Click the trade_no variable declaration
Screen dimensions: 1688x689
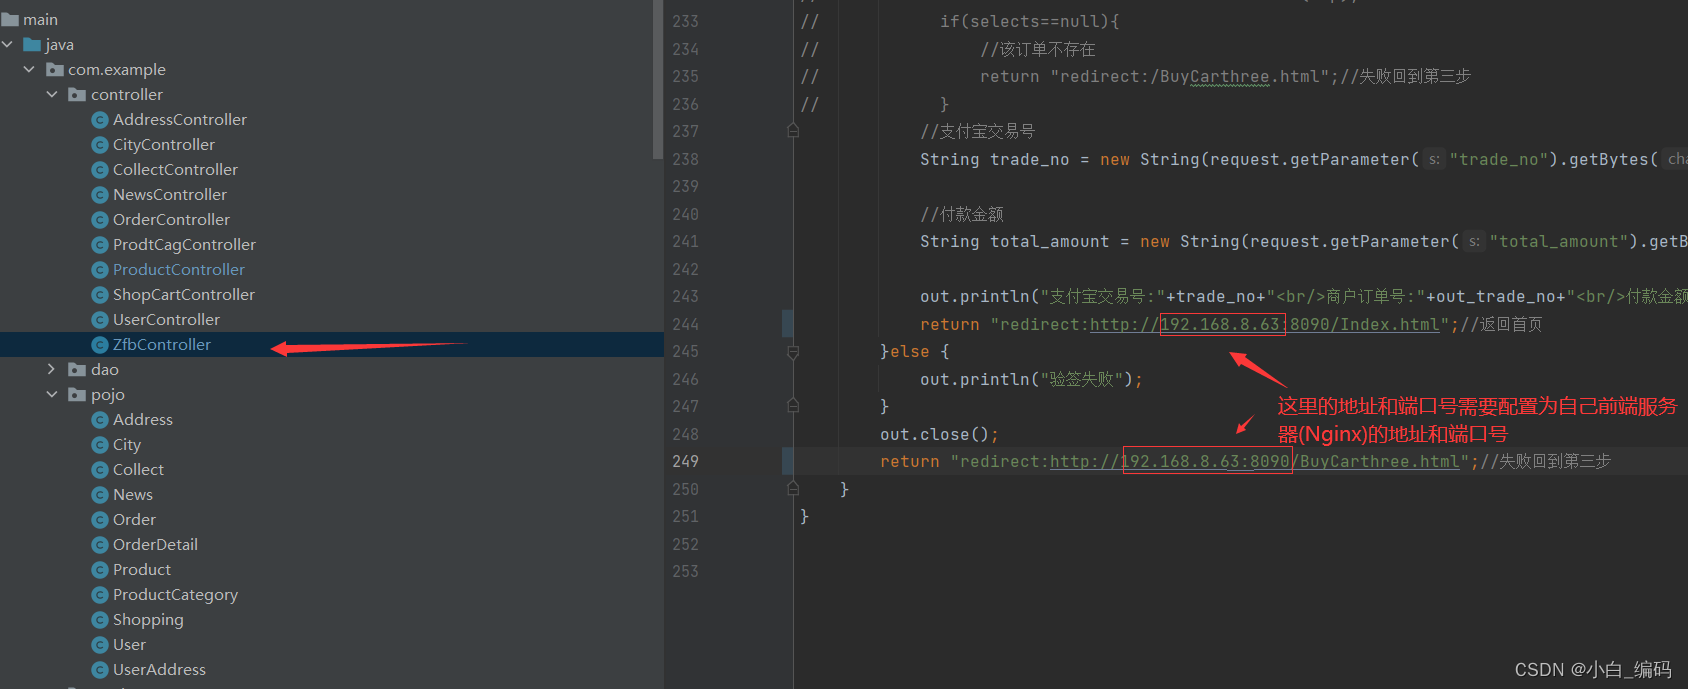tap(1029, 159)
